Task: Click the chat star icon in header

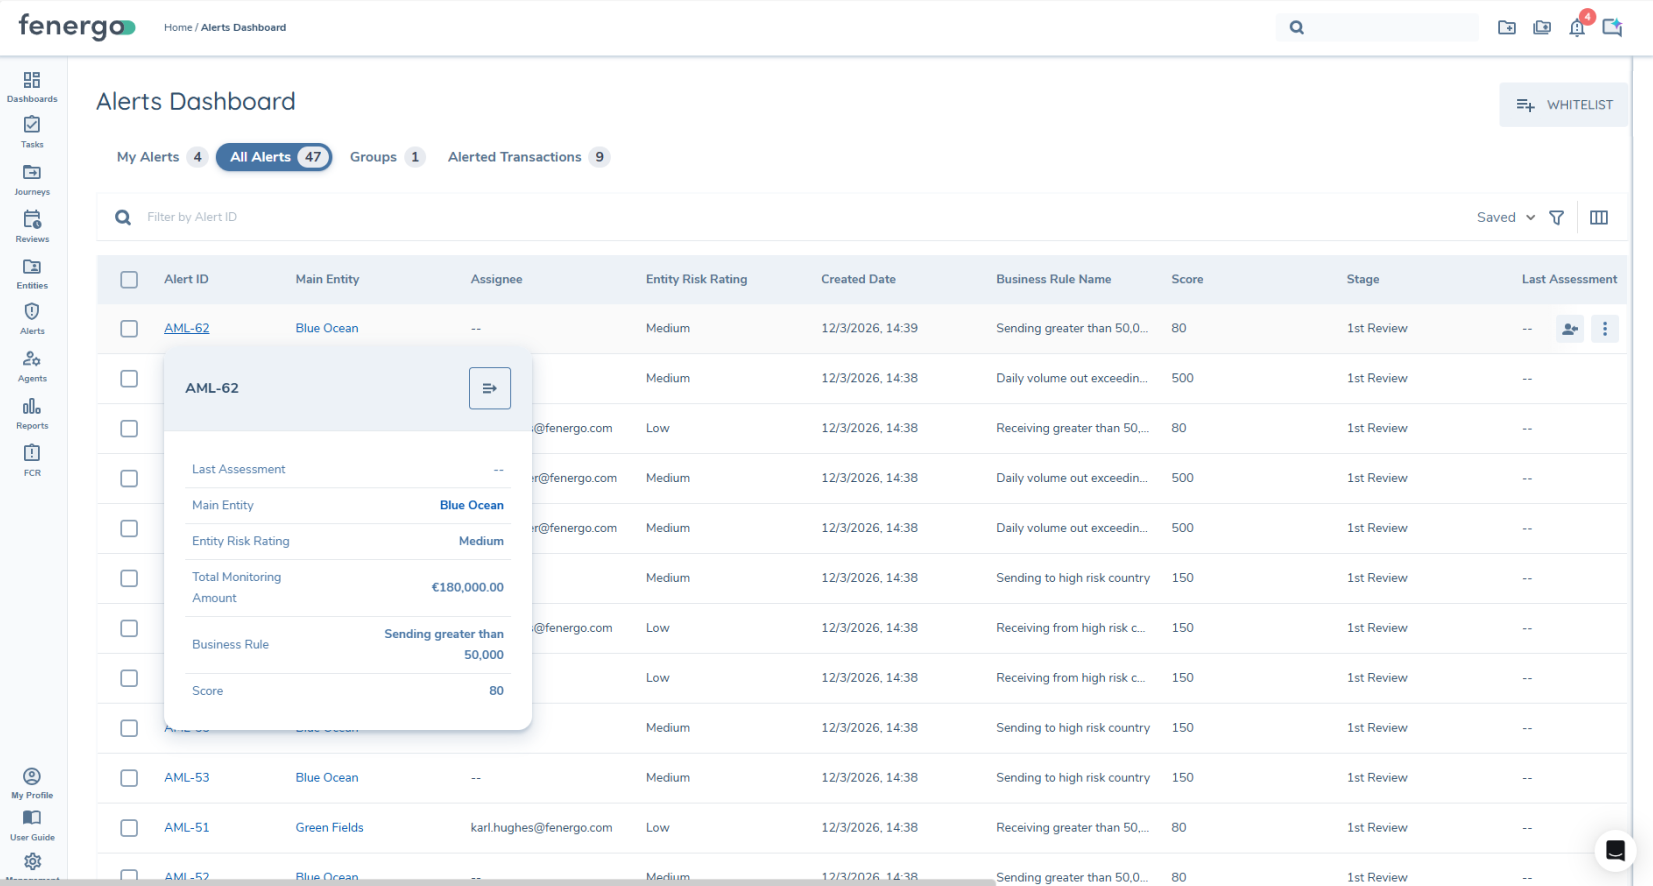Action: [1612, 27]
